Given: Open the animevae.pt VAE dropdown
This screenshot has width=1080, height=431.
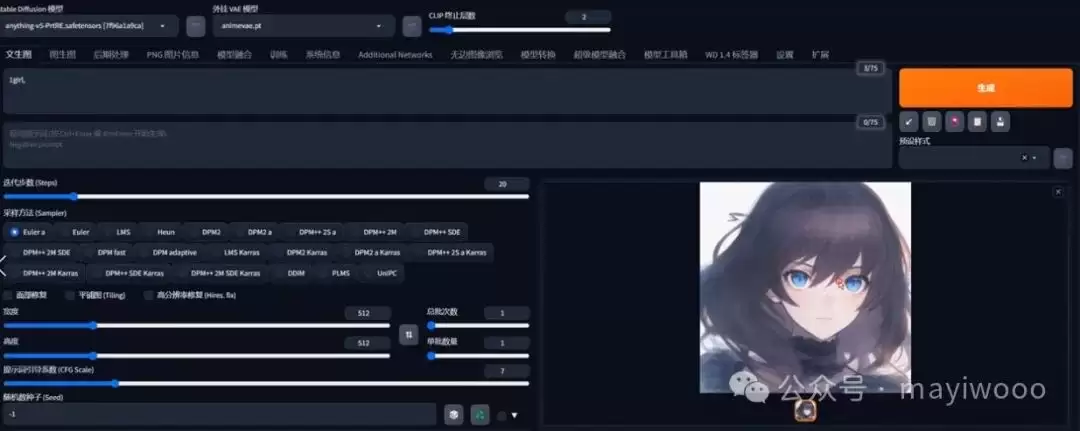Looking at the screenshot, I should point(304,25).
